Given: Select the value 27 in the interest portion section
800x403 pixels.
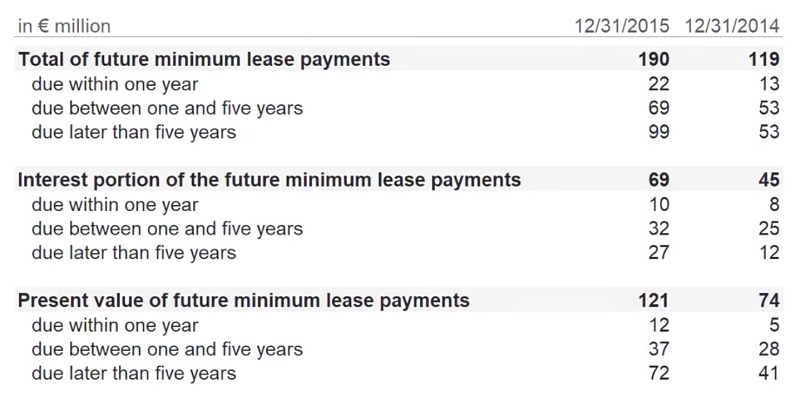Looking at the screenshot, I should 658,252.
